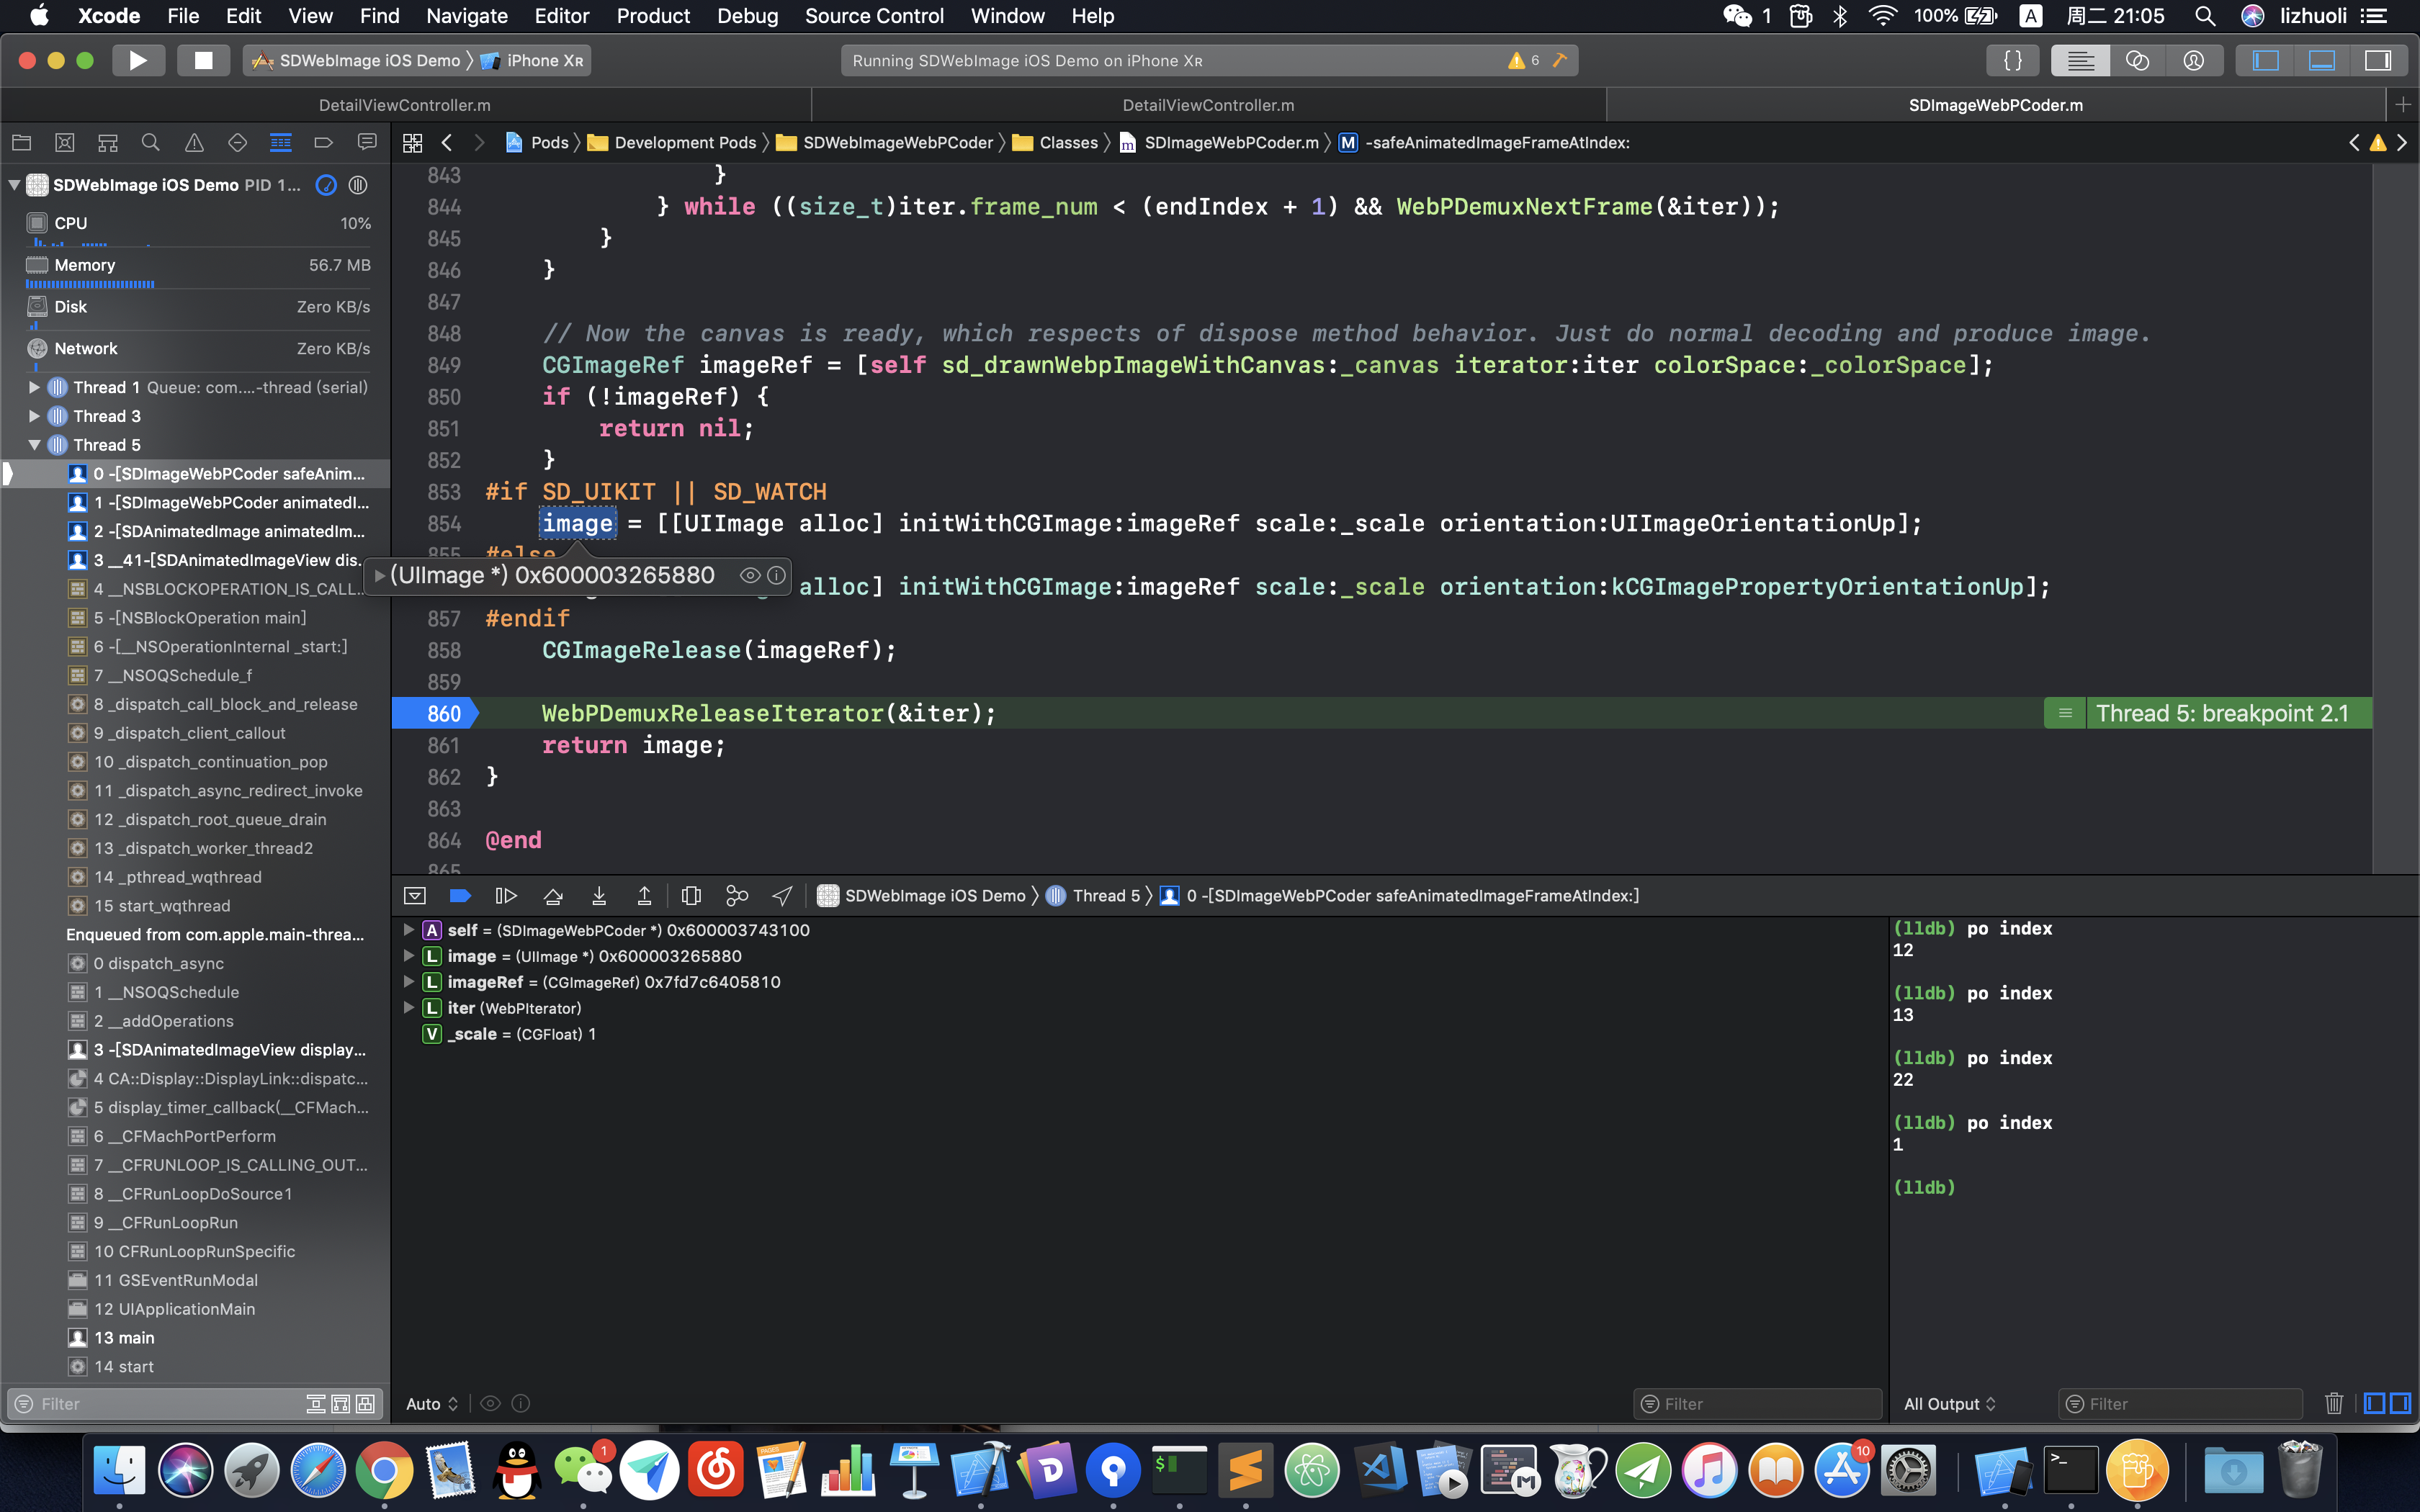Screen dimensions: 2420x1512
Task: Click the Classes breadcrumb folder
Action: 1067,143
